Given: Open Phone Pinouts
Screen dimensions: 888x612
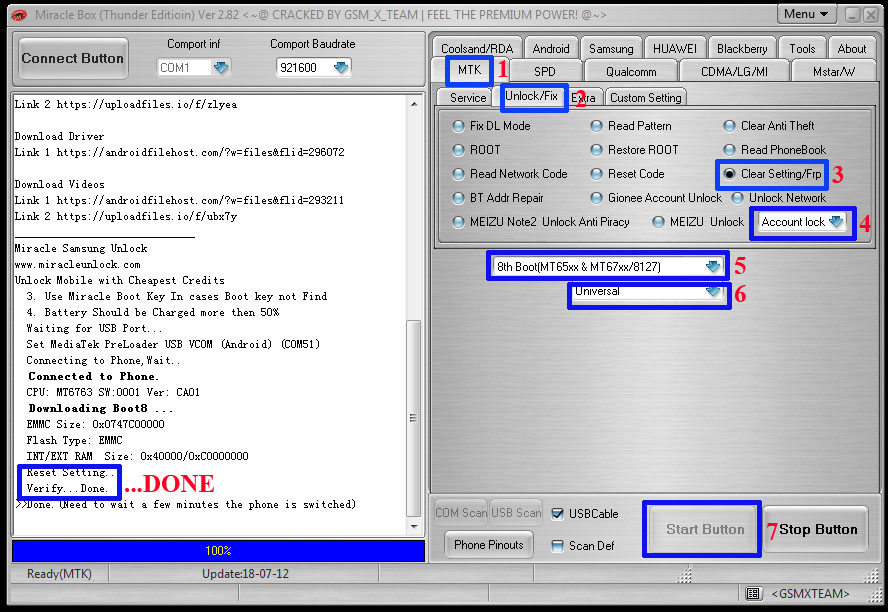Looking at the screenshot, I should pyautogui.click(x=489, y=545).
